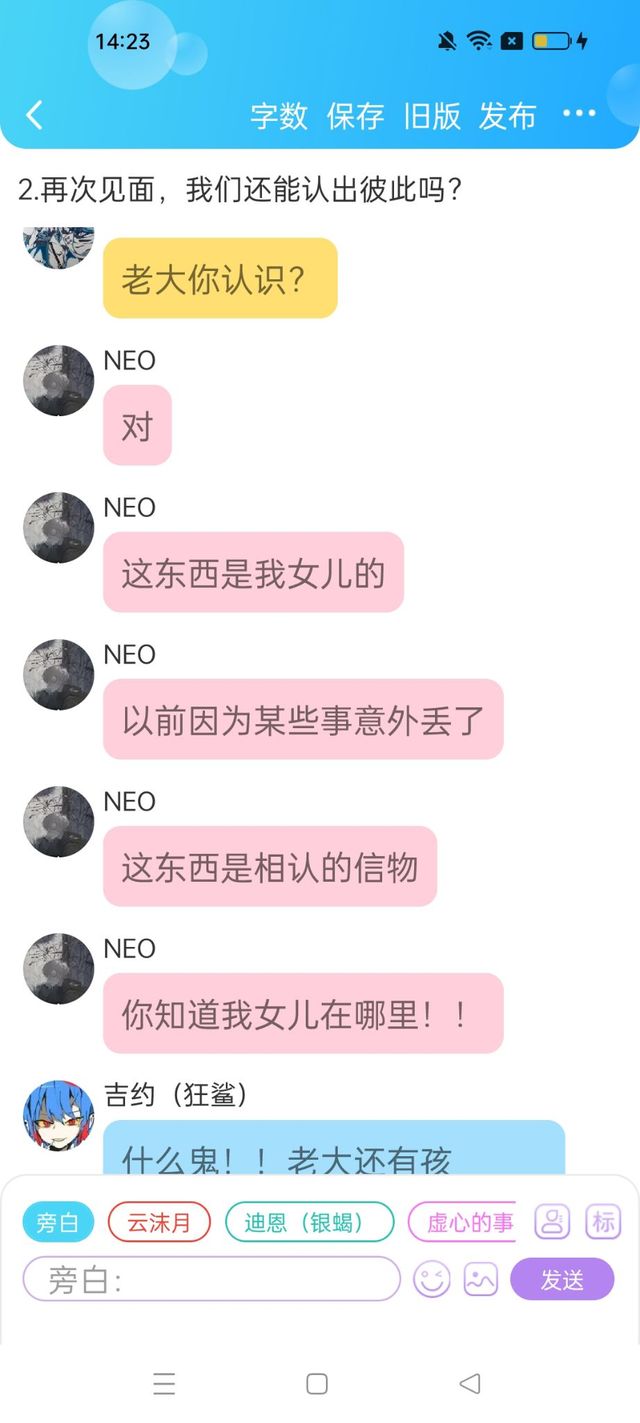Insert a picture using the image icon
This screenshot has width=640, height=1423.
pyautogui.click(x=481, y=1279)
